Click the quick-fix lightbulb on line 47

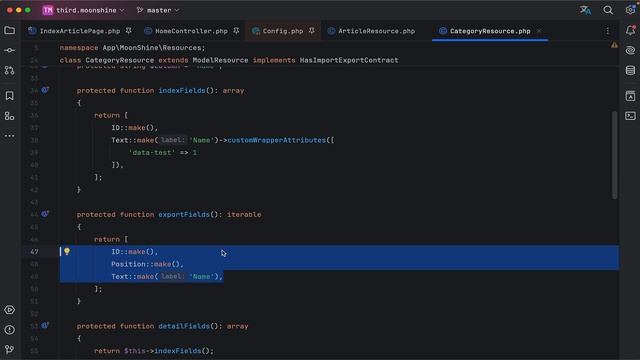[67, 251]
